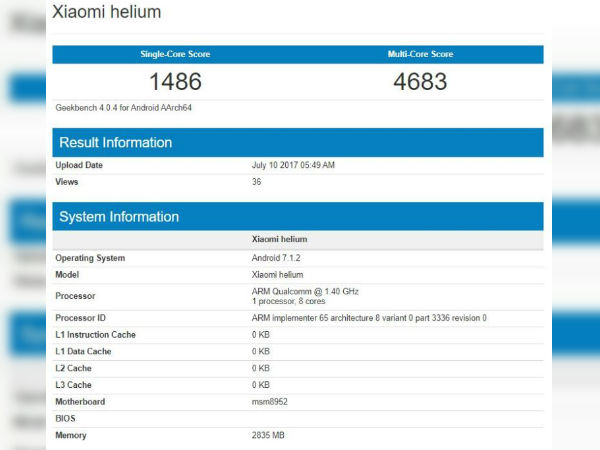600x450 pixels.
Task: Click the L2 Cache label
Action: click(73, 368)
